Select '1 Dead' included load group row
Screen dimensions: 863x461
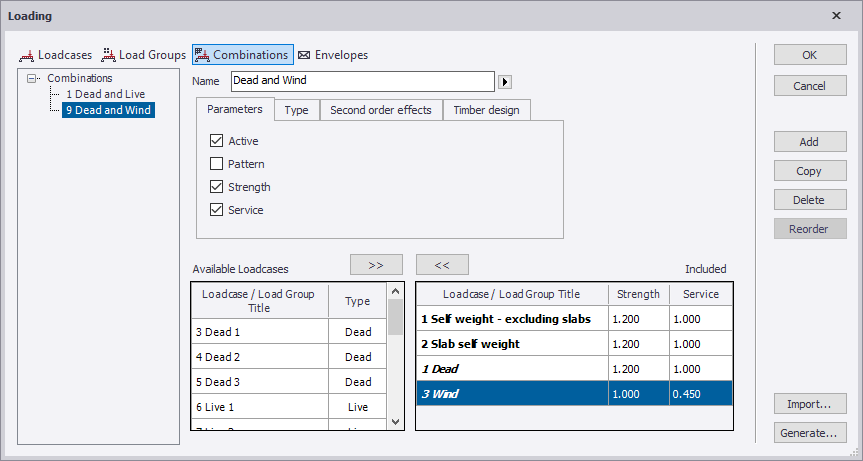click(575, 369)
